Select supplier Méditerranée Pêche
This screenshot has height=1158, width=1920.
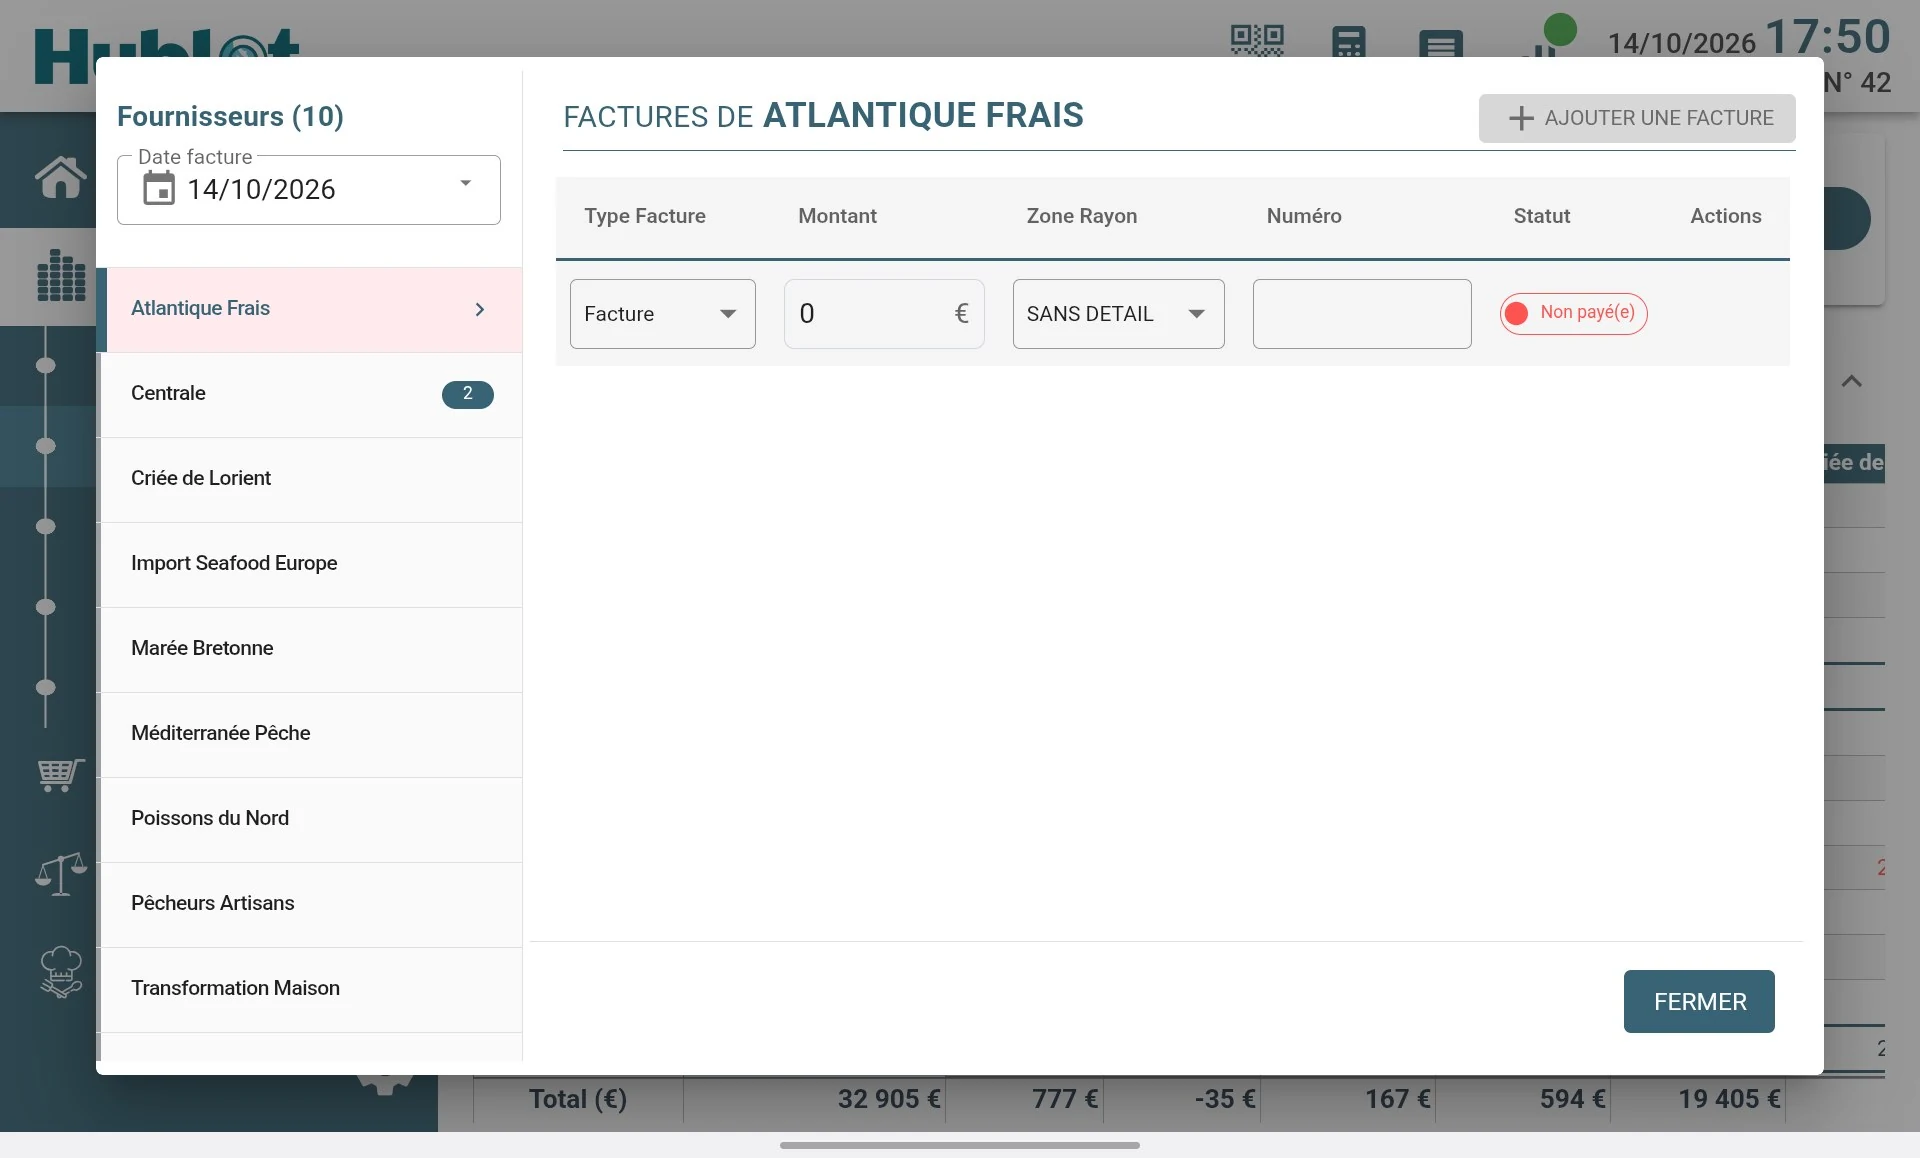(x=311, y=734)
